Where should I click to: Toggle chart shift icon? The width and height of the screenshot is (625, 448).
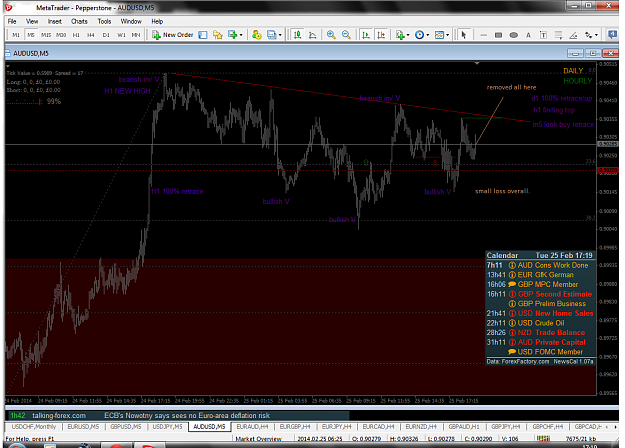coord(381,35)
